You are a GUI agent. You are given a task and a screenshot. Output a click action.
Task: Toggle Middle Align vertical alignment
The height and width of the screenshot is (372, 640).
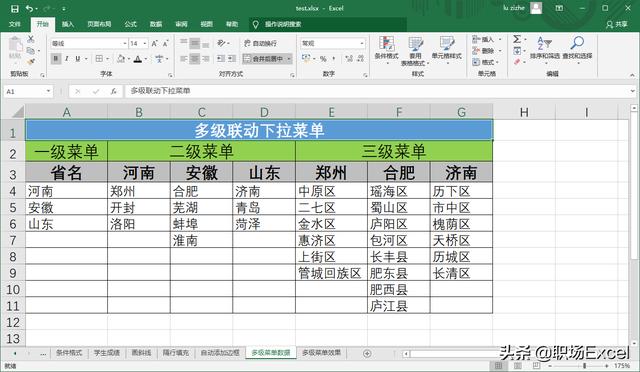tap(195, 43)
